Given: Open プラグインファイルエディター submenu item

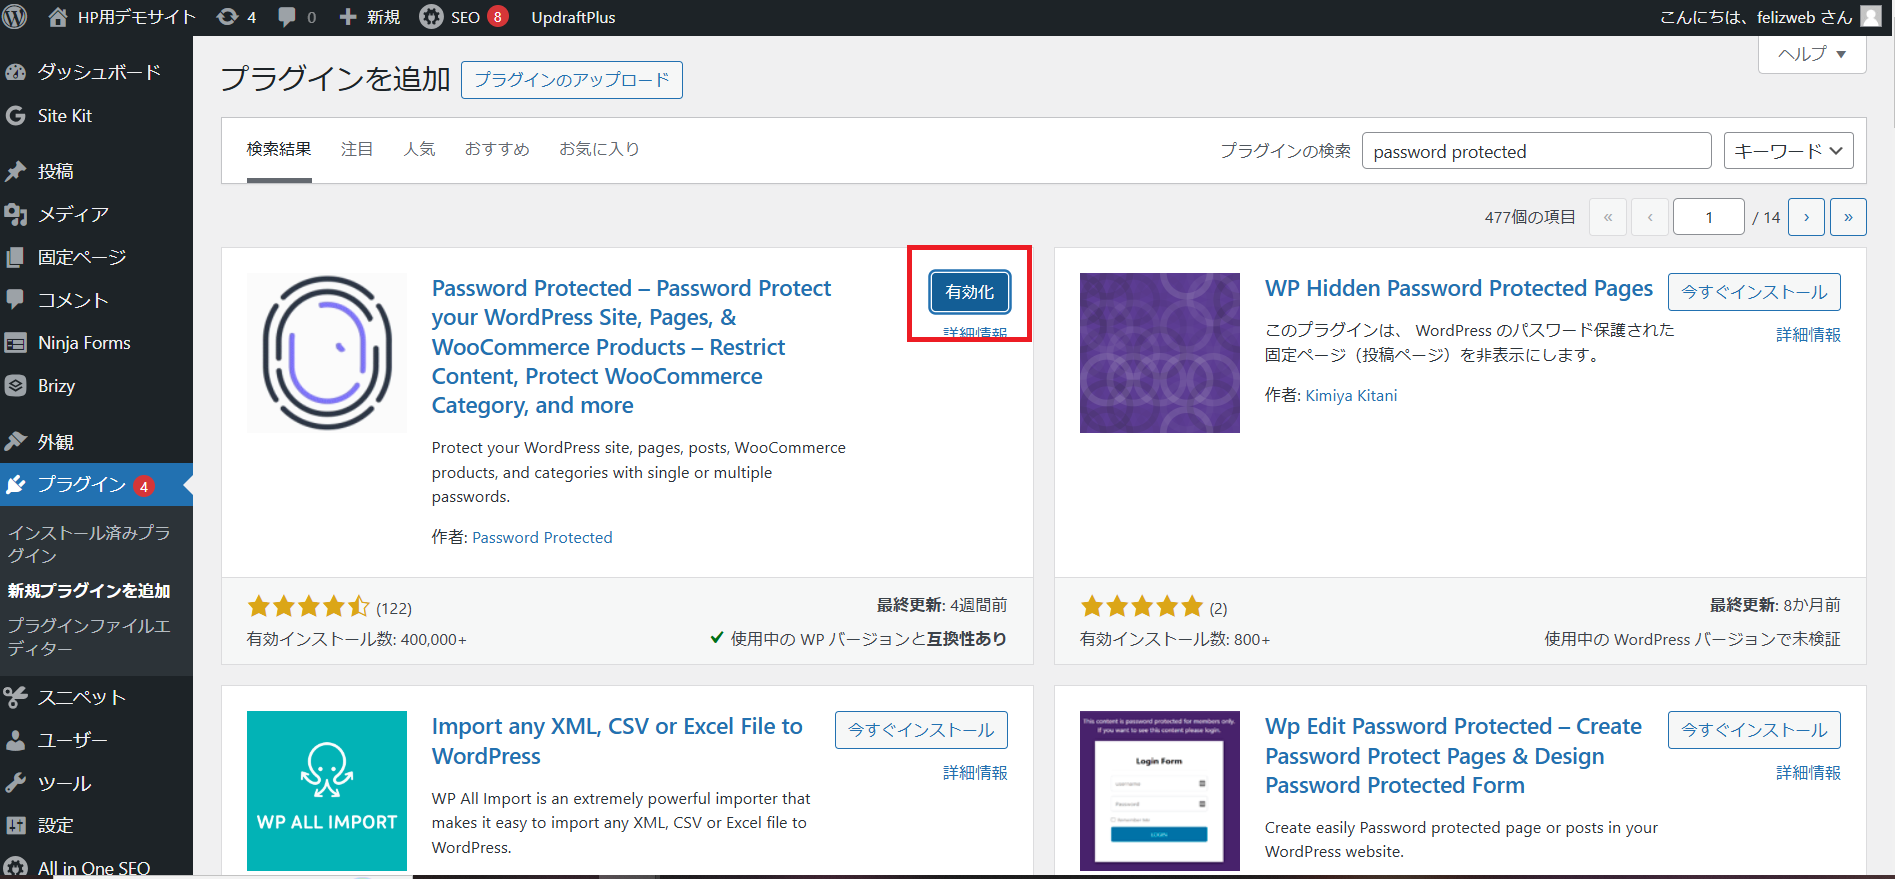Looking at the screenshot, I should 89,637.
